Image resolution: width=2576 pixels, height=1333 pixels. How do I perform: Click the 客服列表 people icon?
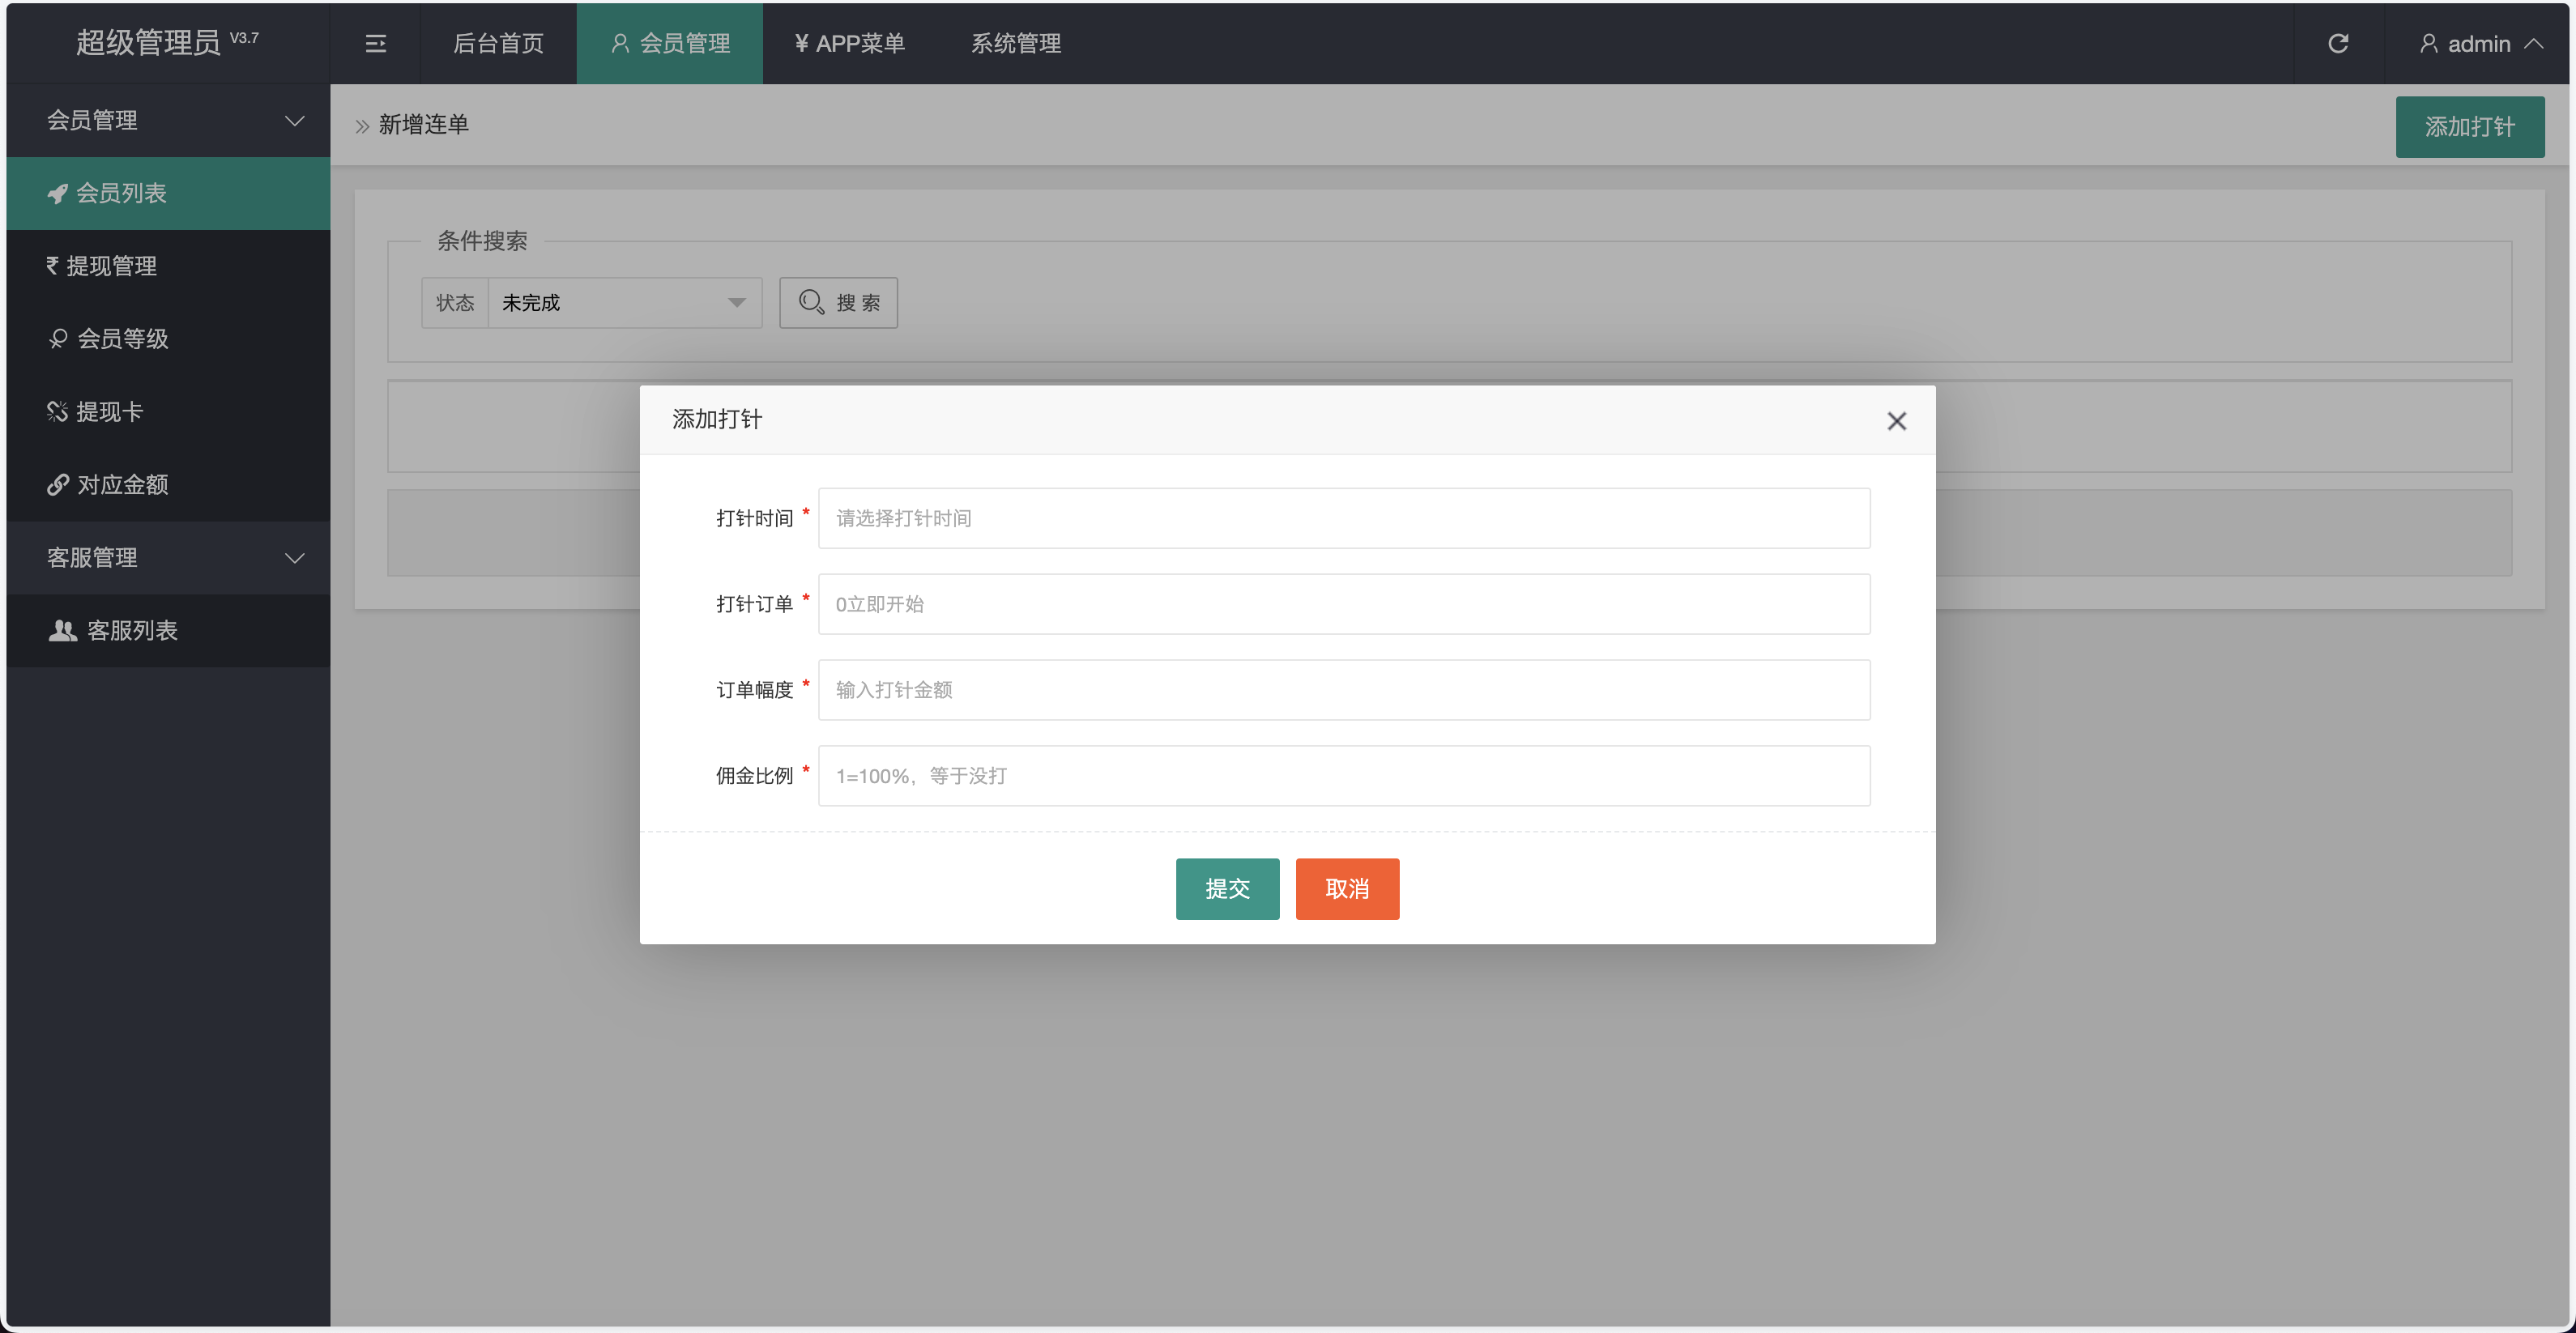tap(62, 630)
